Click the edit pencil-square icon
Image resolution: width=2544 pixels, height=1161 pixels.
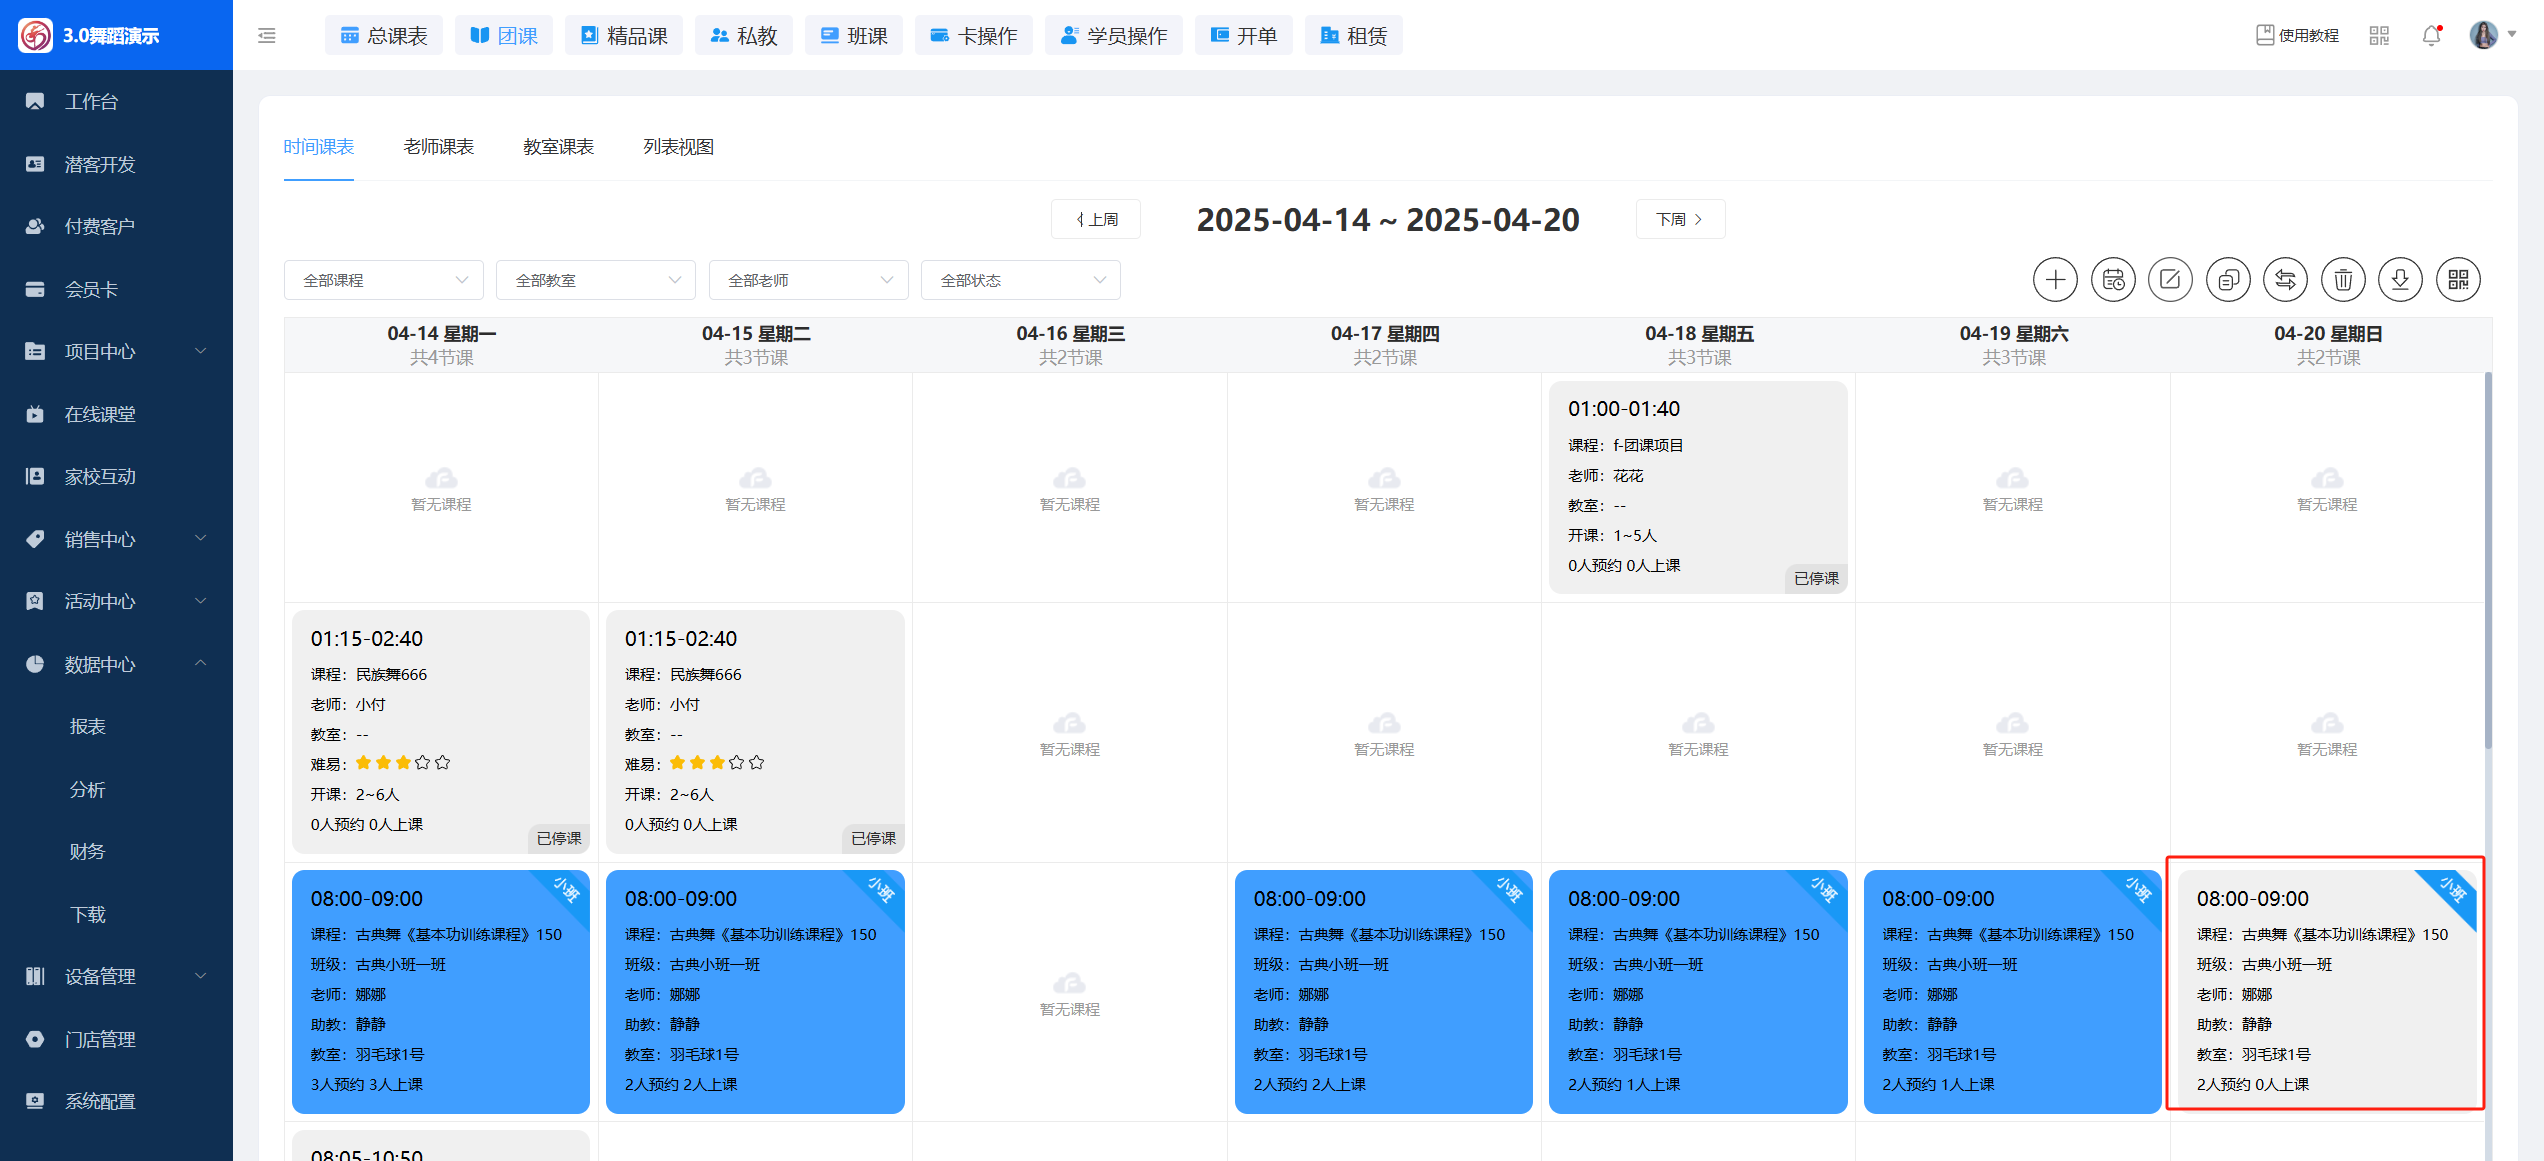click(x=2170, y=280)
